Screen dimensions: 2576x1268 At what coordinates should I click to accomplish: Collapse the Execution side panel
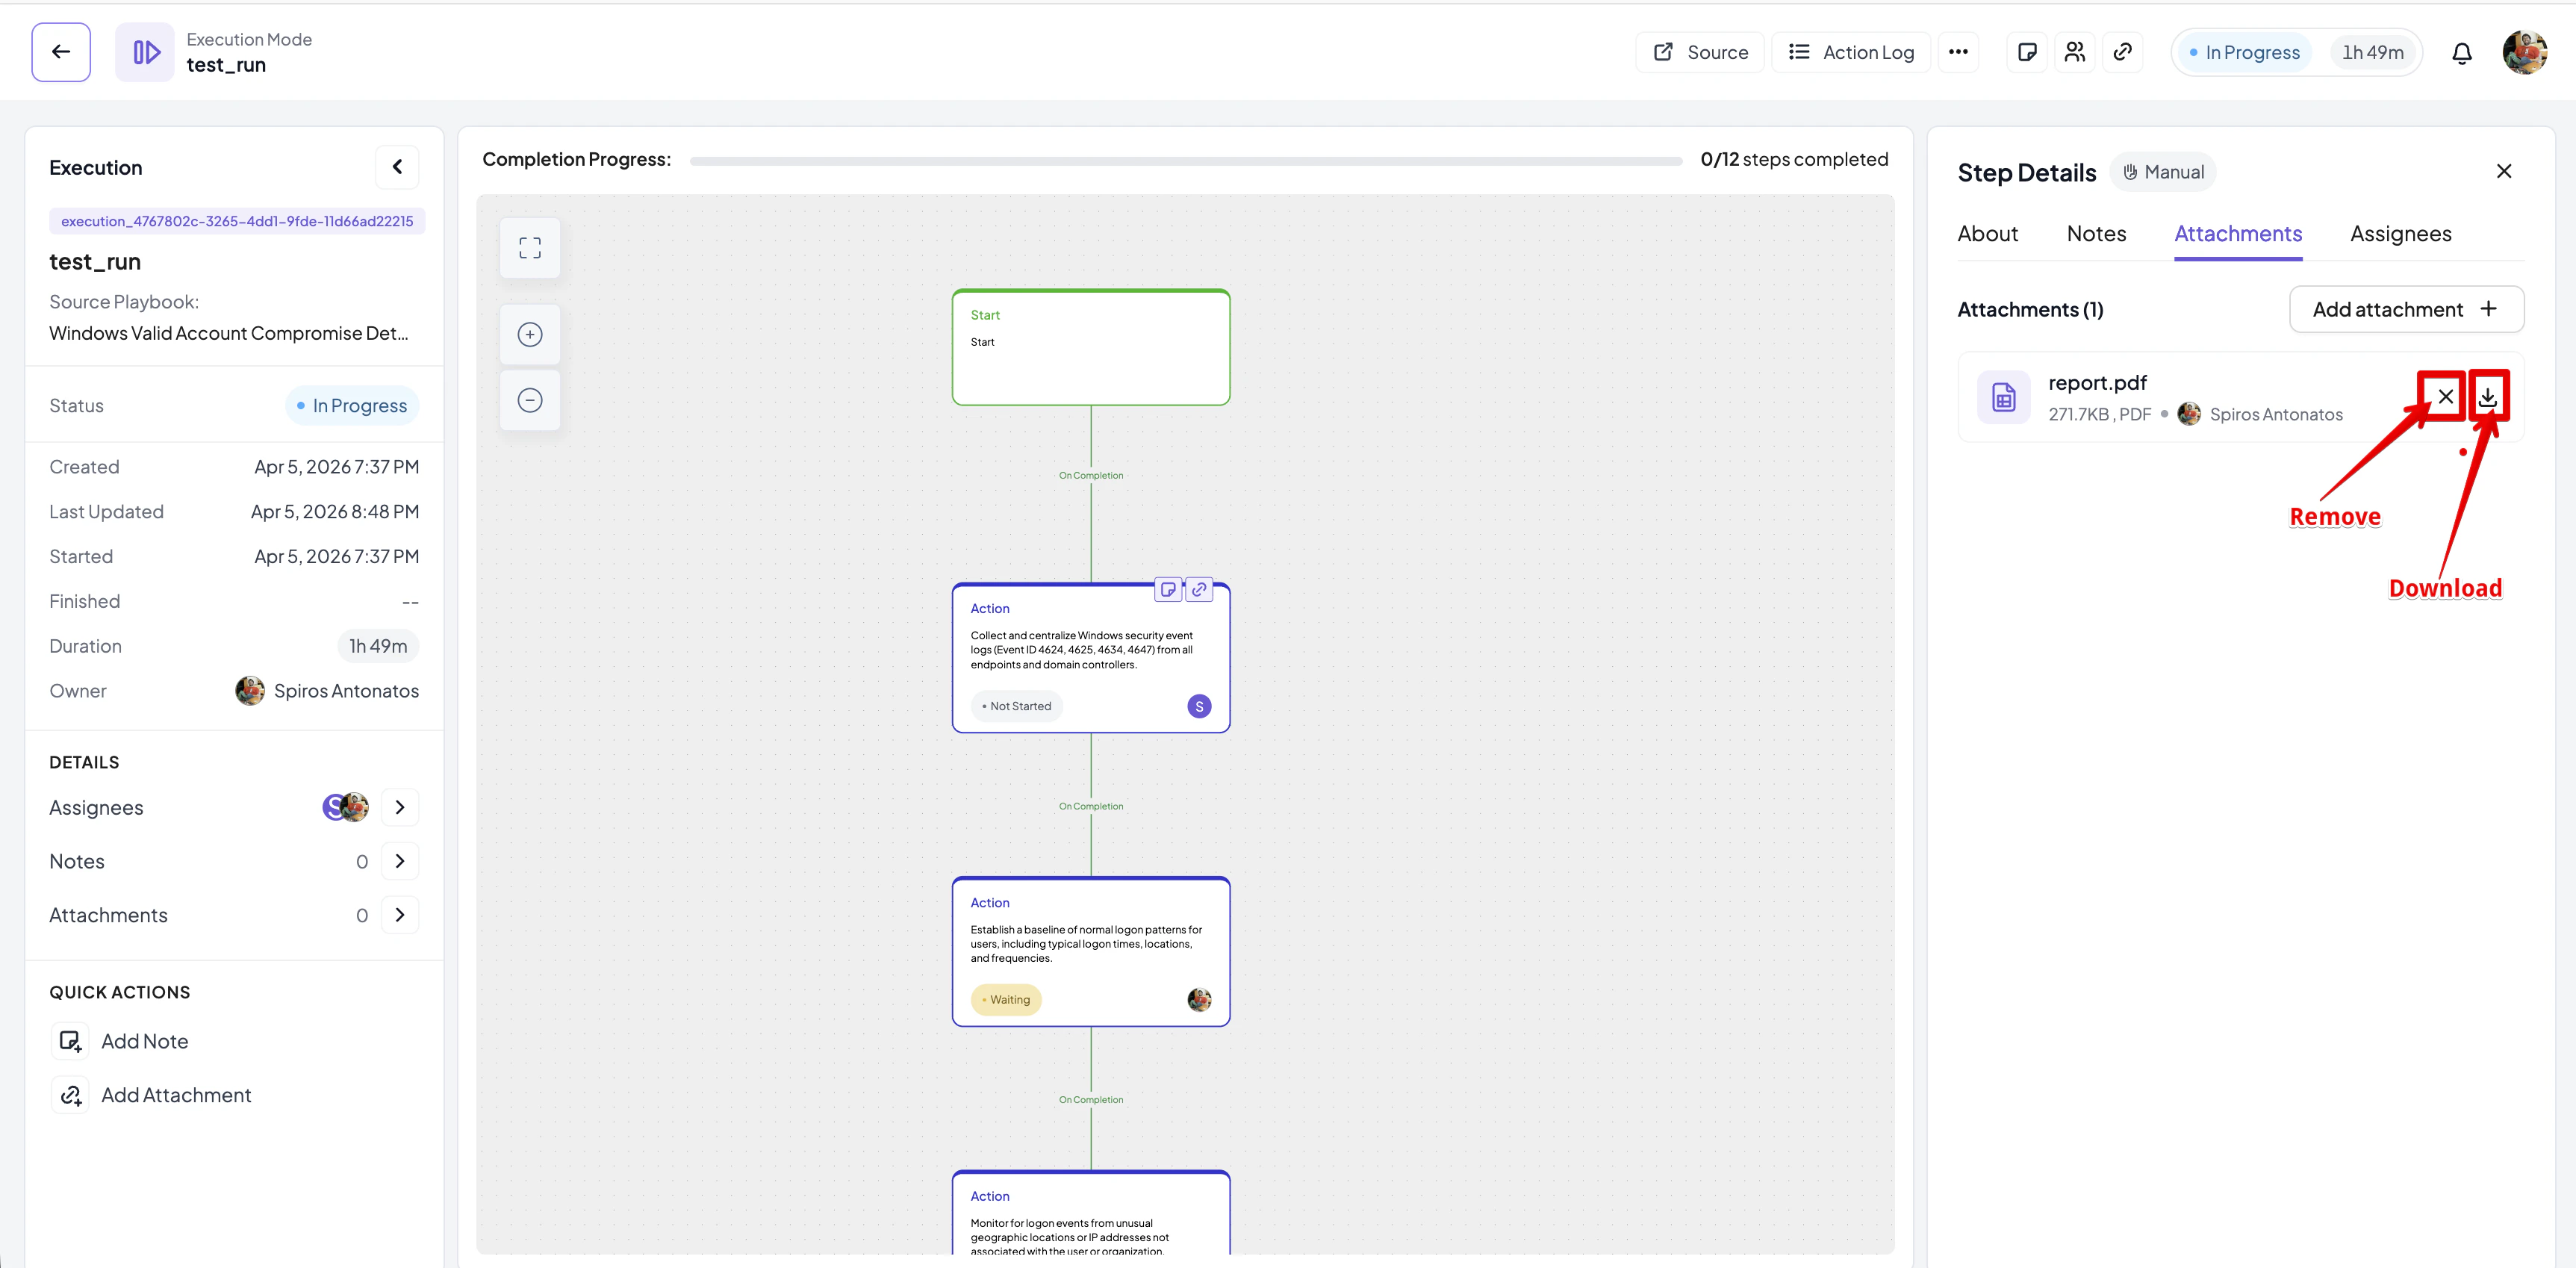click(x=397, y=167)
